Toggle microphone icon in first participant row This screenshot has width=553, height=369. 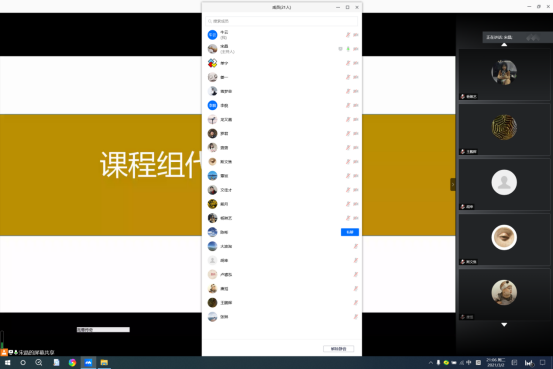click(348, 35)
